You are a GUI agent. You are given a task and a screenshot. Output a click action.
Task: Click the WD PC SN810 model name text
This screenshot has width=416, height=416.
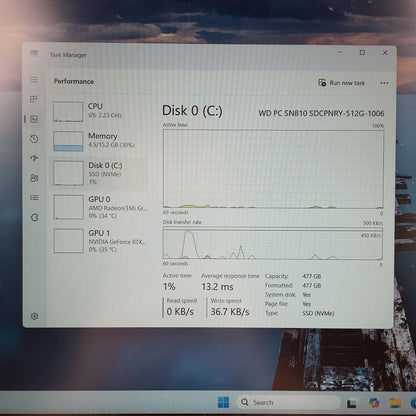pyautogui.click(x=321, y=113)
